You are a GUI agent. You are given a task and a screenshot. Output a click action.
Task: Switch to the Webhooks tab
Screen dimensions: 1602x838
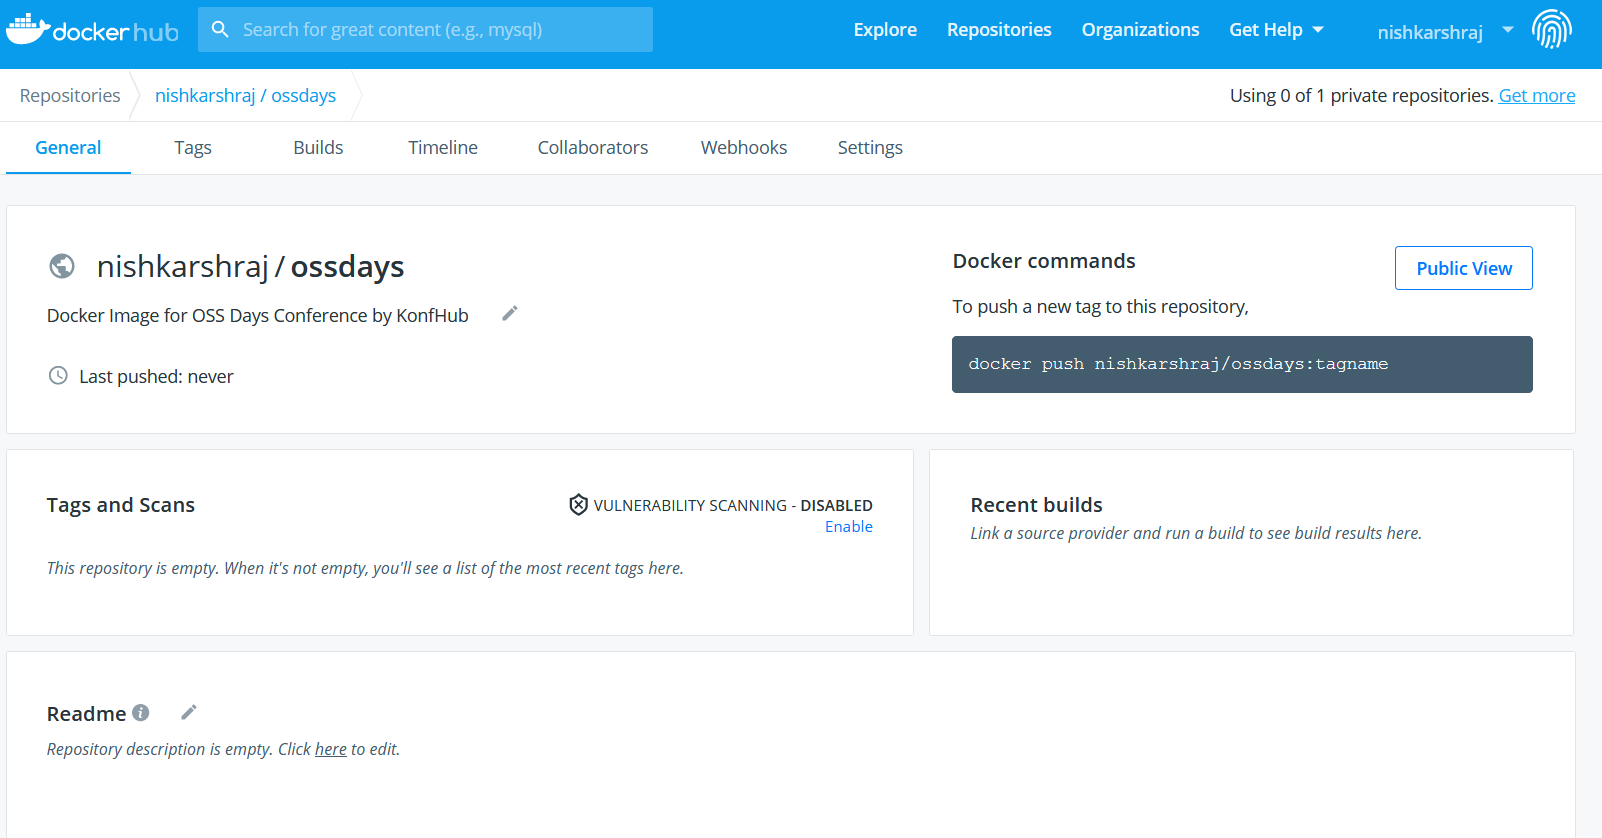744,148
